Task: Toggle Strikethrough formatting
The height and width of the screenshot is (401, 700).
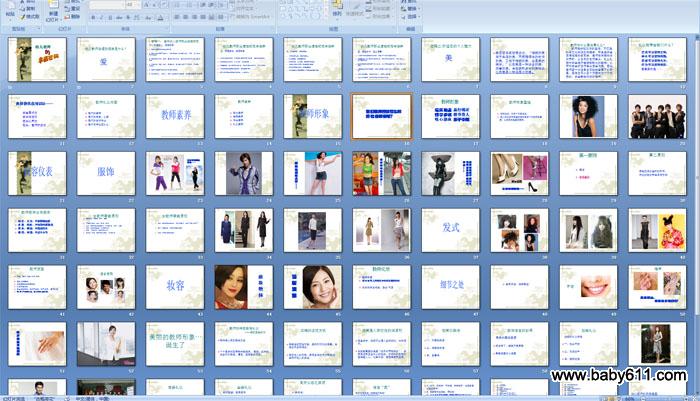Action: [119, 17]
